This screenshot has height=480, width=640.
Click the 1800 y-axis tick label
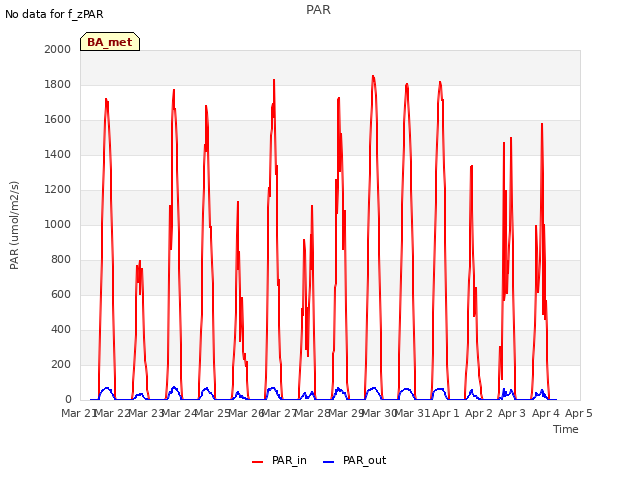click(58, 84)
